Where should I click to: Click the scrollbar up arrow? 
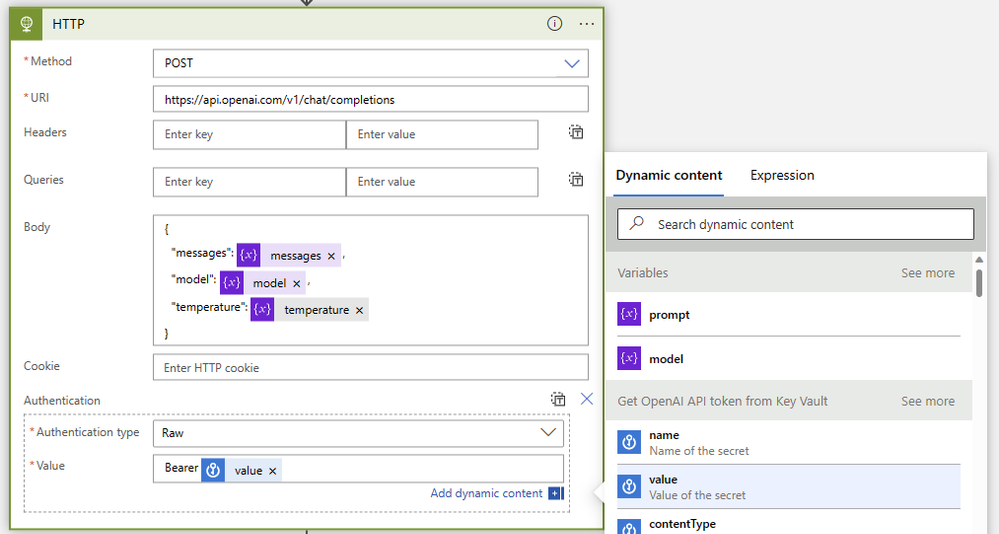tap(979, 259)
